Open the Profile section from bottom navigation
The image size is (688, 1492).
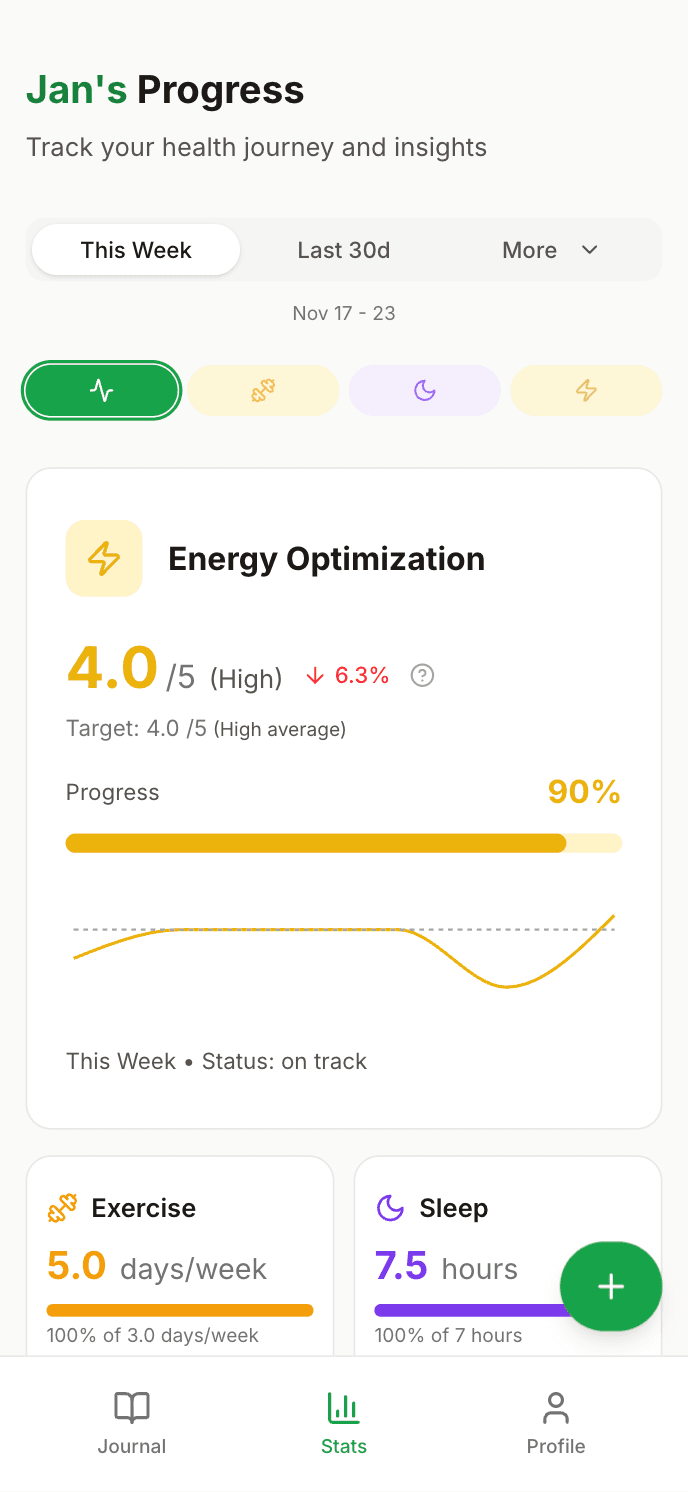[x=556, y=1422]
